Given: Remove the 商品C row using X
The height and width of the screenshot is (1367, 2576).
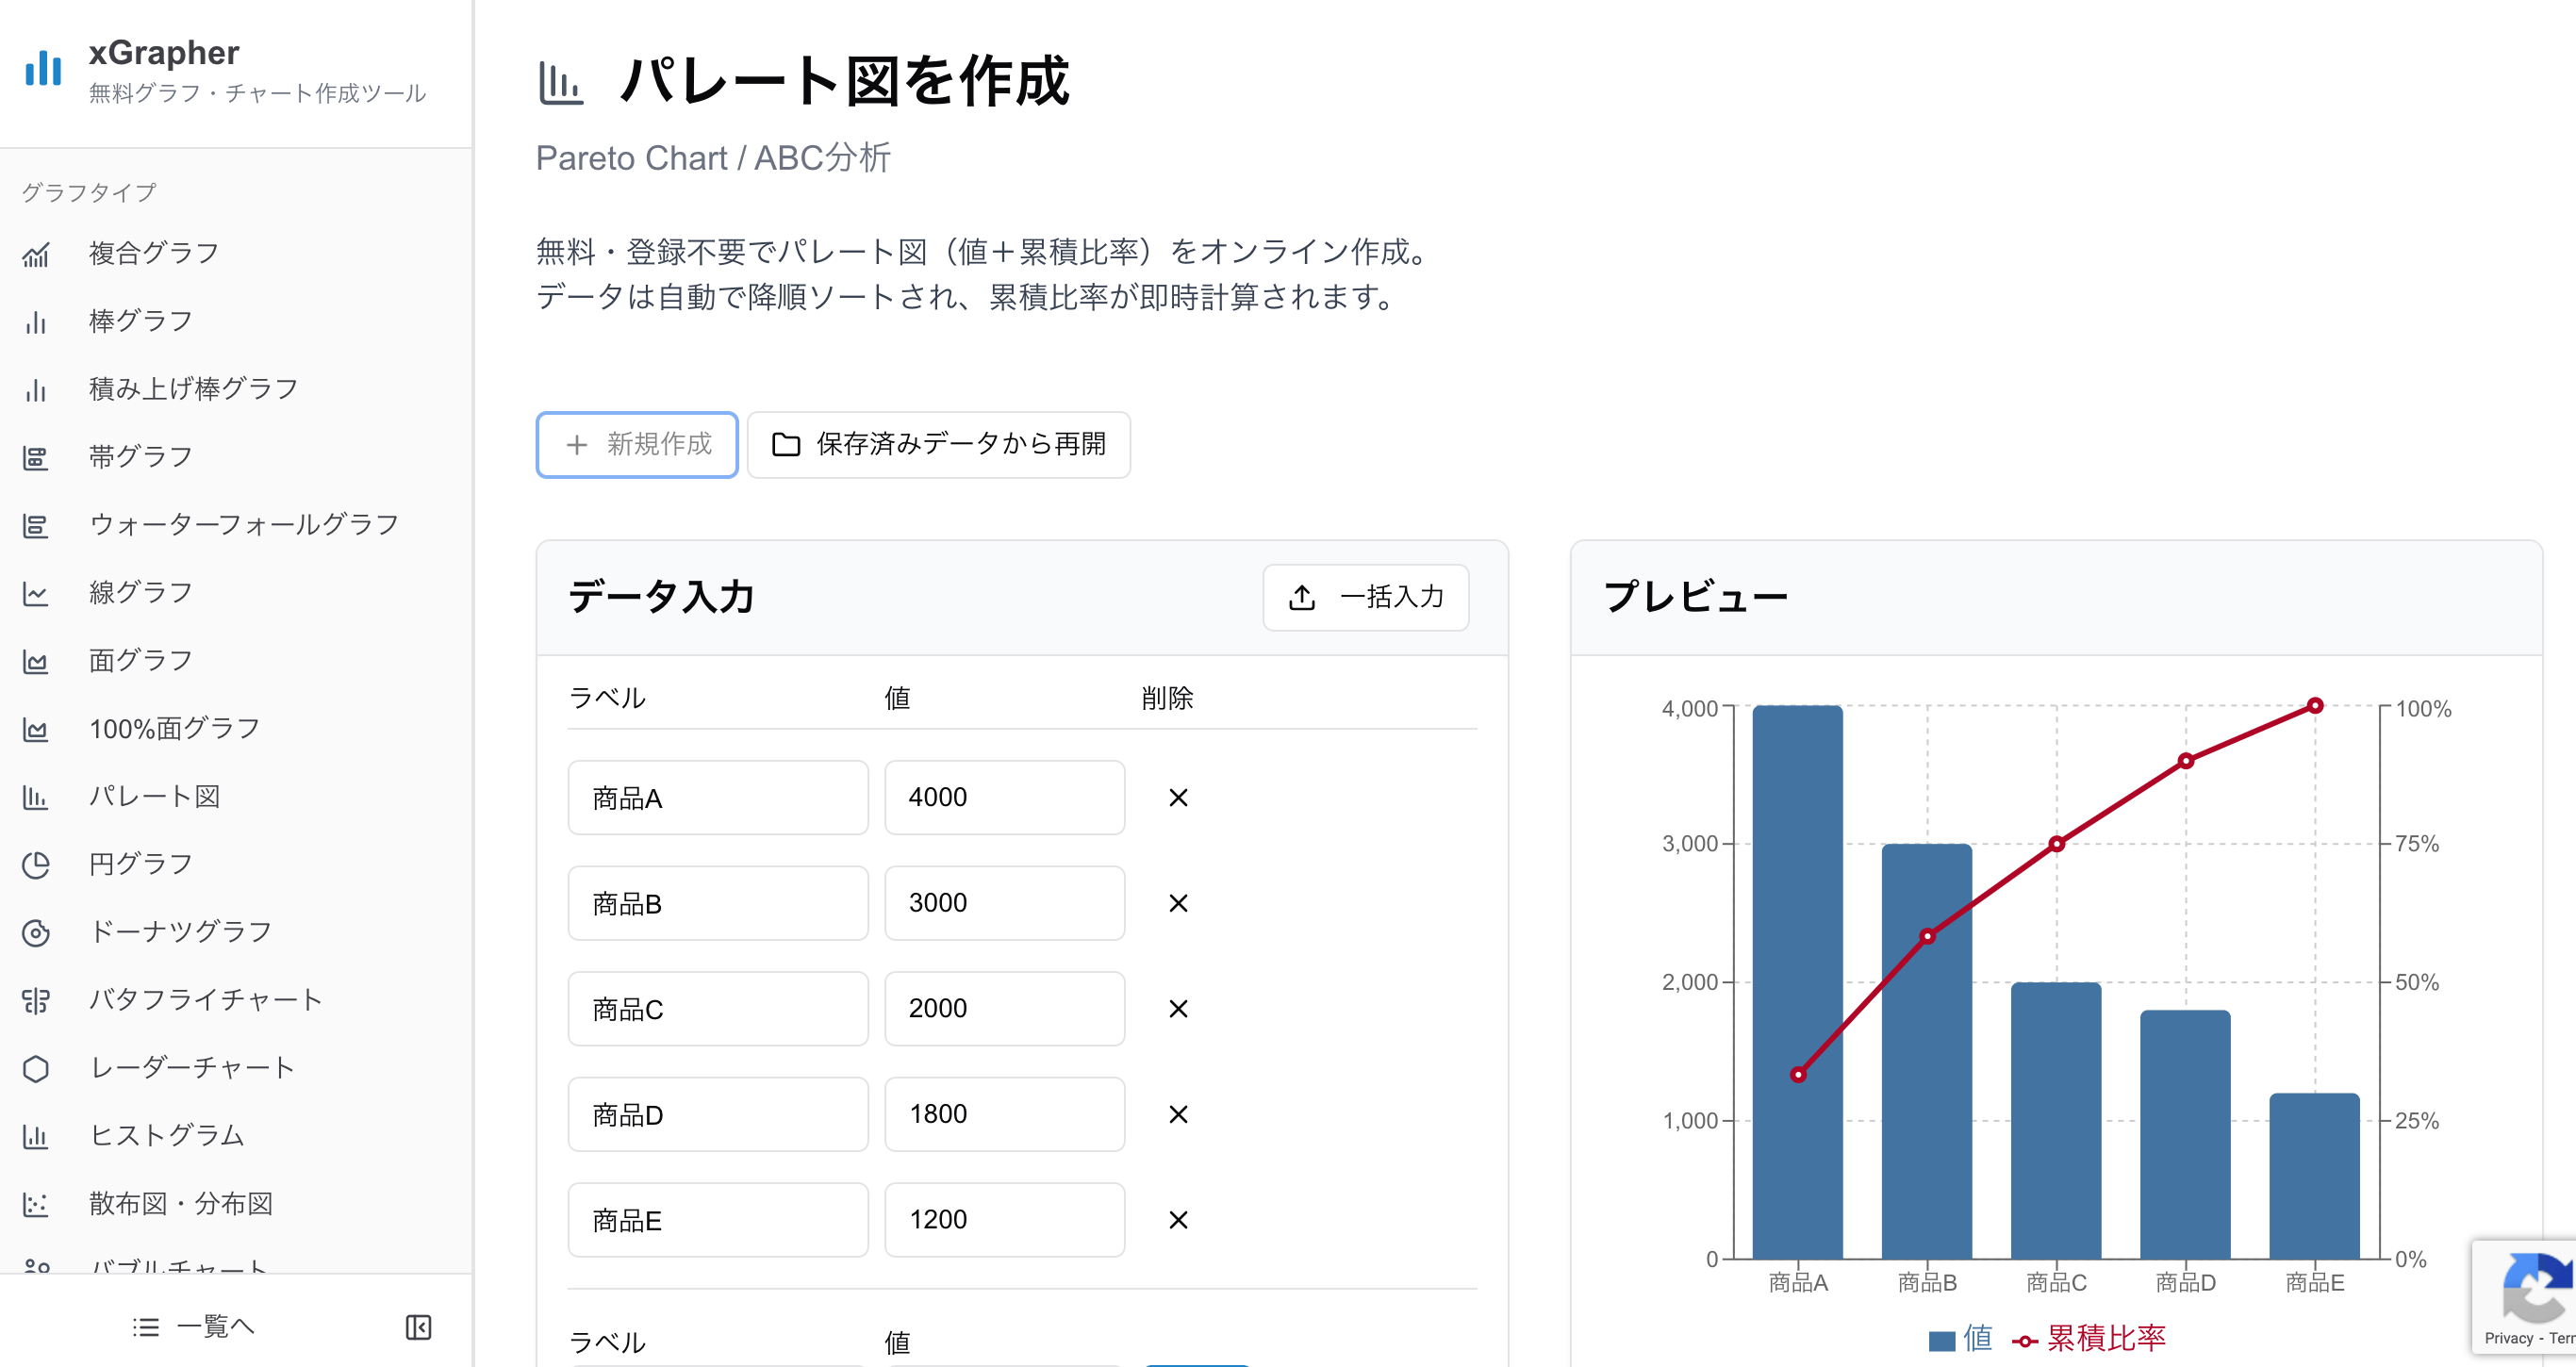Looking at the screenshot, I should (1178, 1009).
